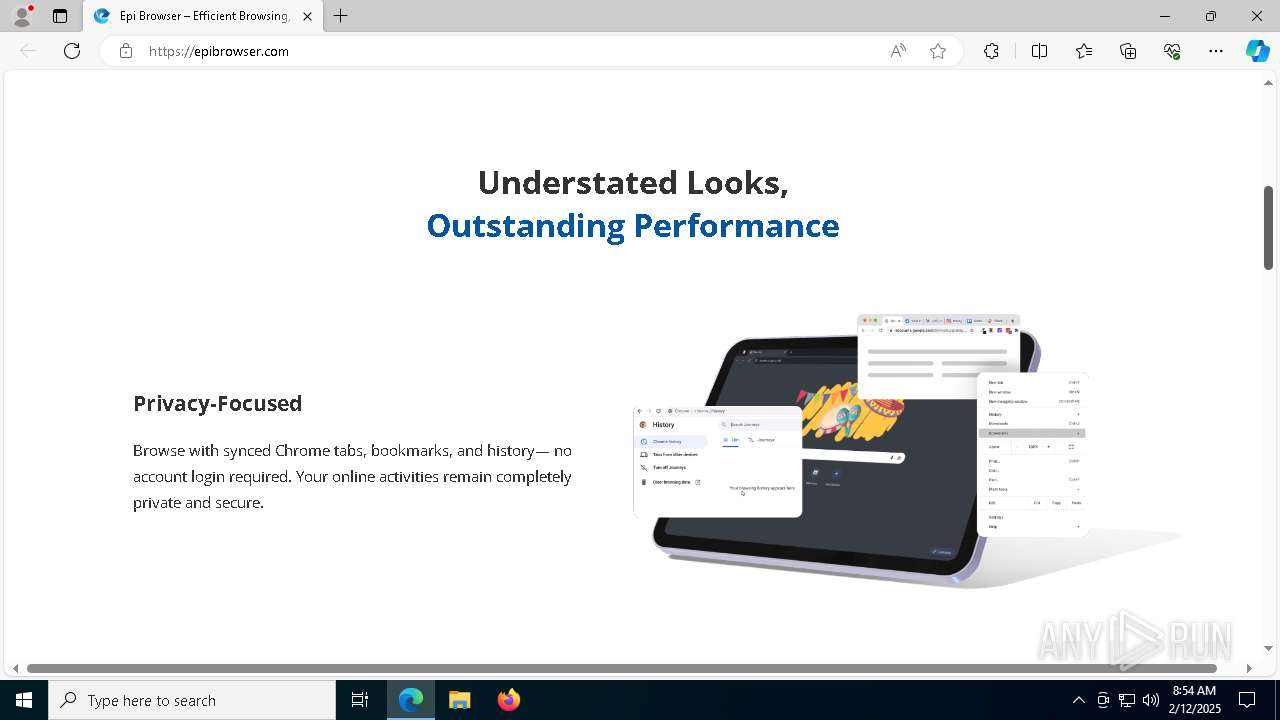Open Microsoft Edge from taskbar
The image size is (1280, 720).
click(411, 700)
